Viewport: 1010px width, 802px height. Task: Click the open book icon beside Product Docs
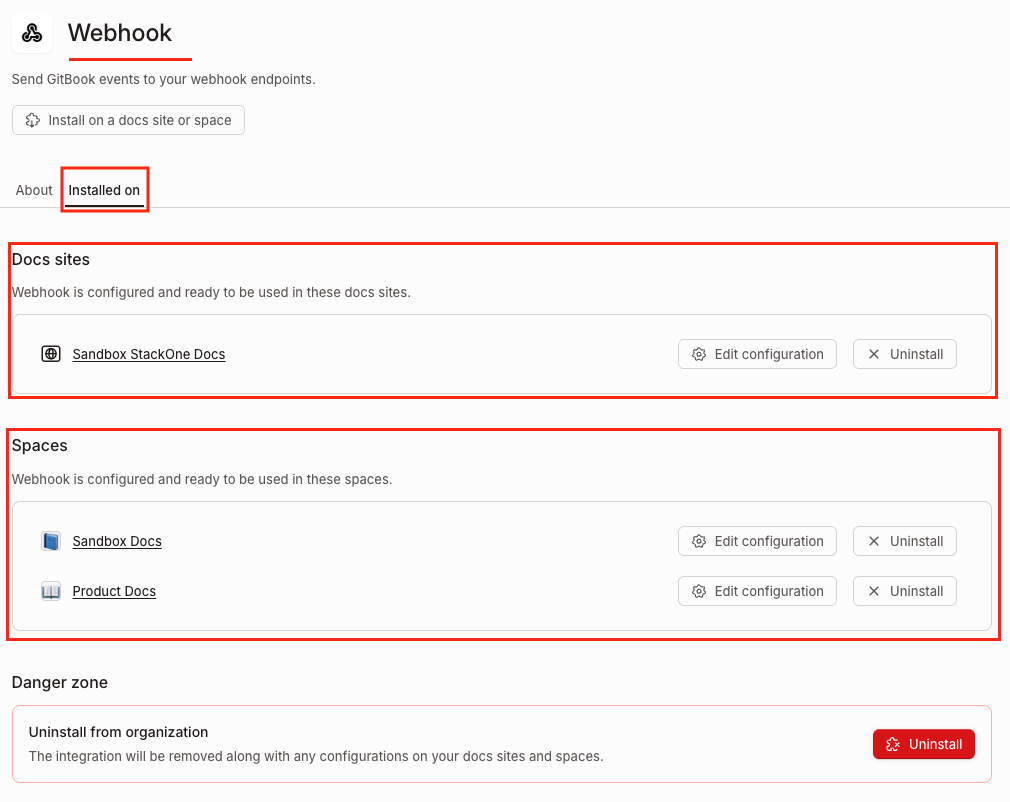(51, 591)
